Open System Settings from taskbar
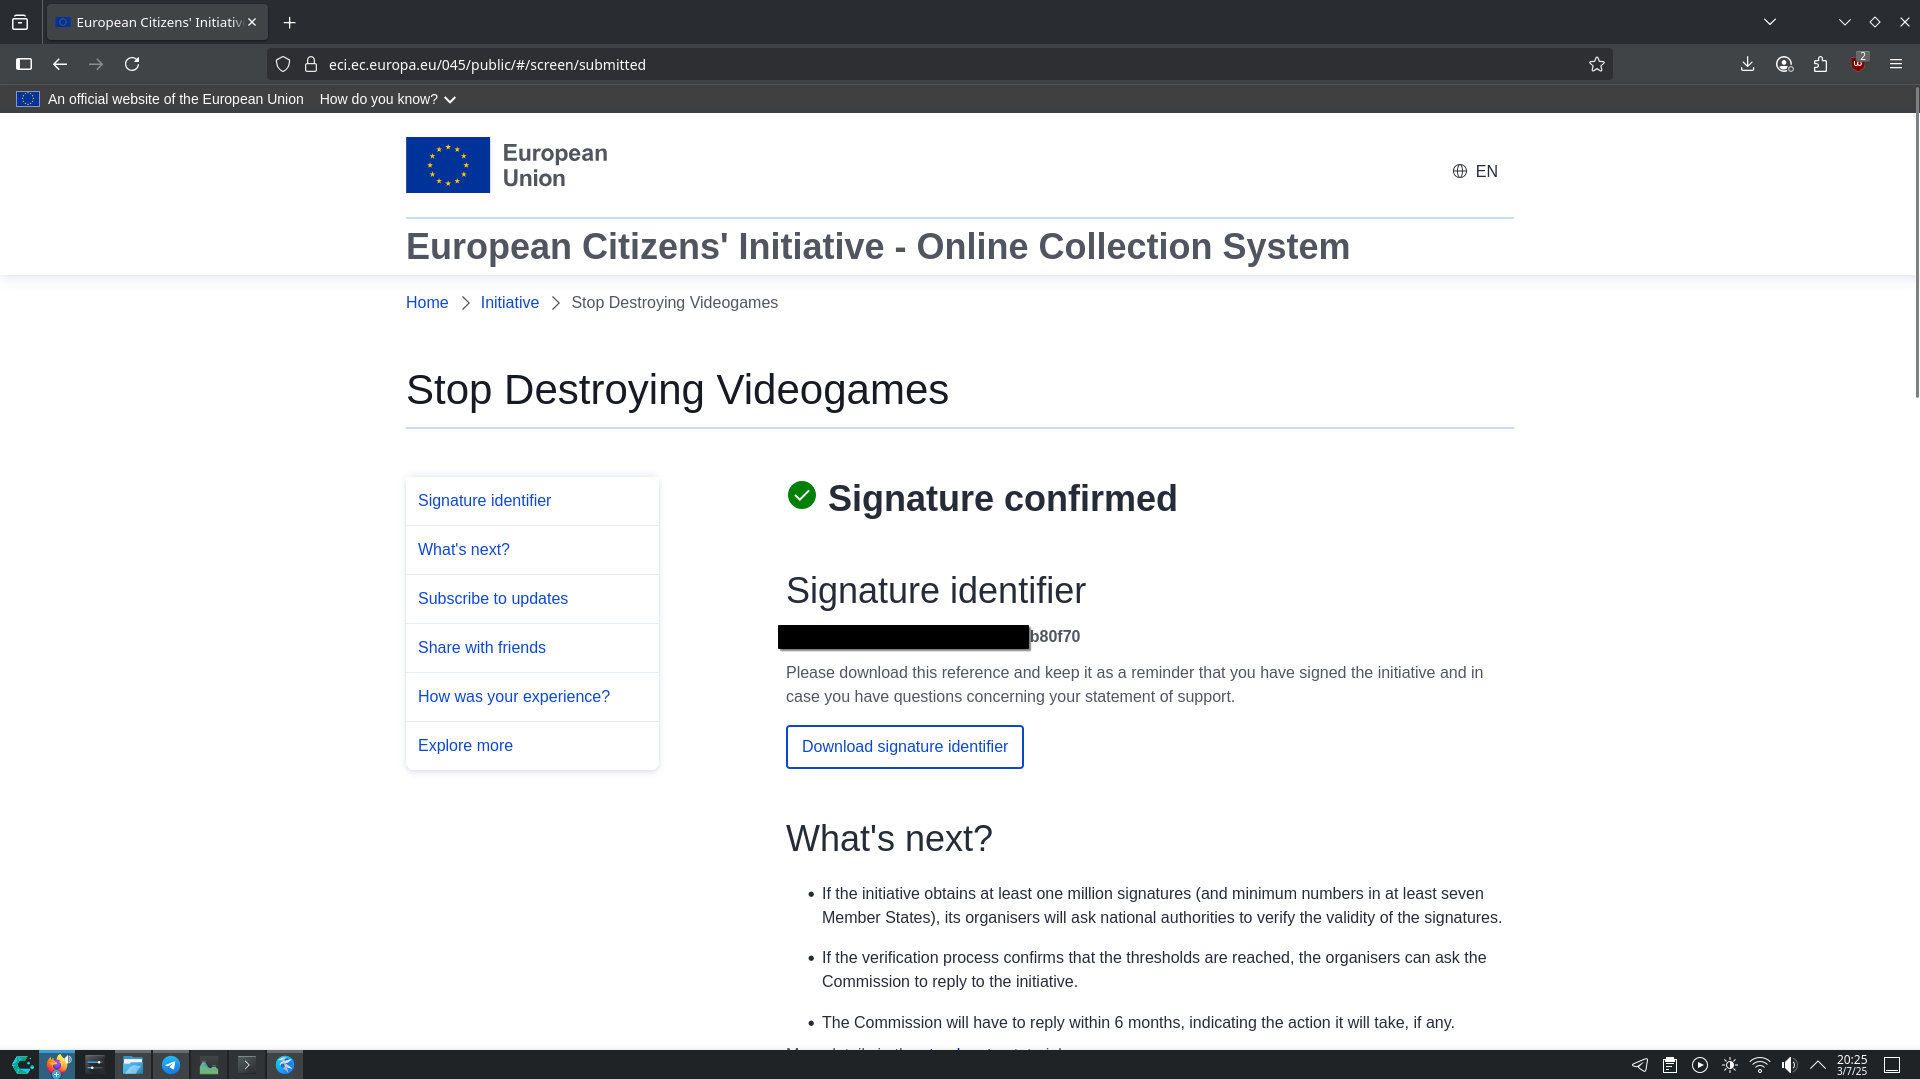The height and width of the screenshot is (1079, 1920). coord(95,1065)
